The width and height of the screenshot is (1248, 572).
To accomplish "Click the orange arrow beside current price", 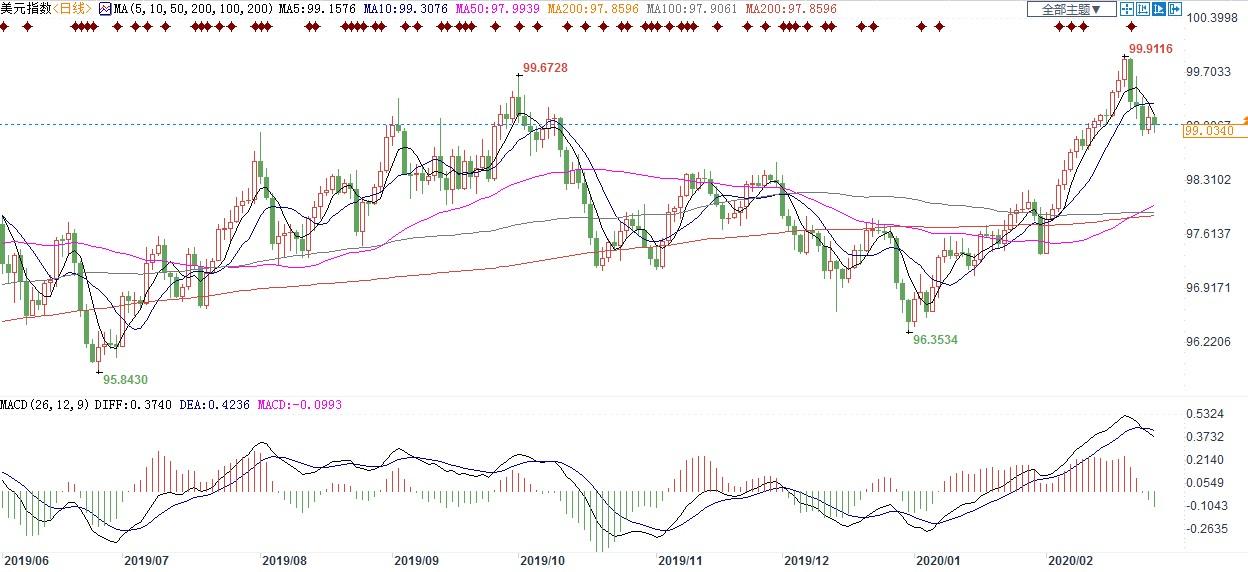I will (1244, 121).
